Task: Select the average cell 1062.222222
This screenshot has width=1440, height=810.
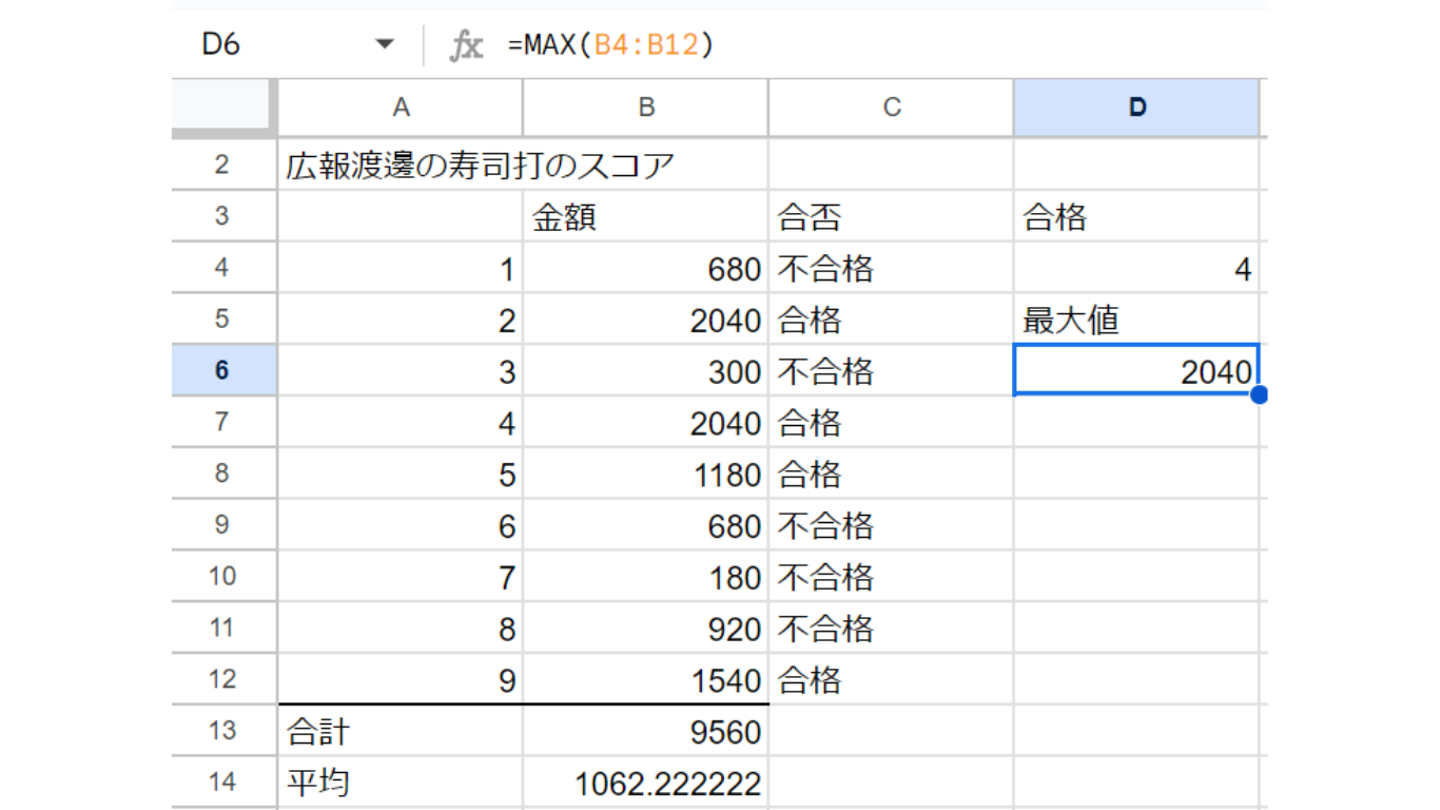Action: [646, 783]
